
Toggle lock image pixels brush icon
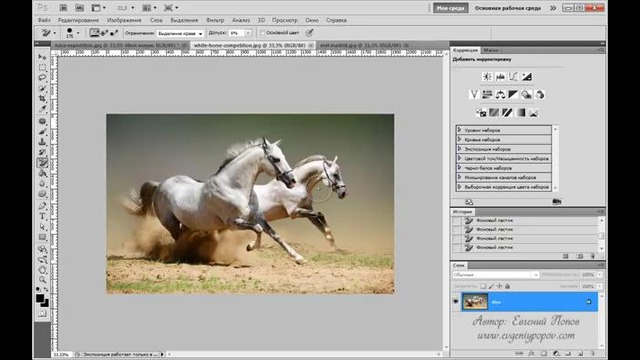point(491,287)
